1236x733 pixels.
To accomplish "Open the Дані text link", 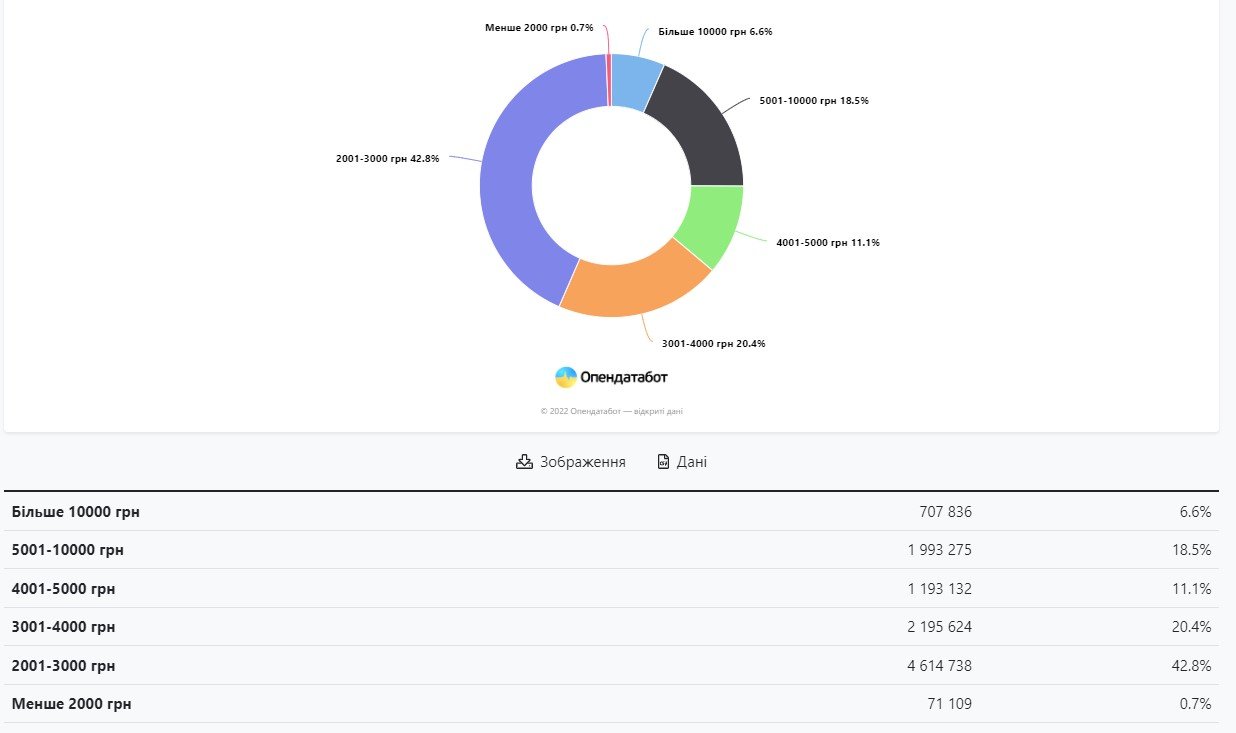I will pos(691,462).
